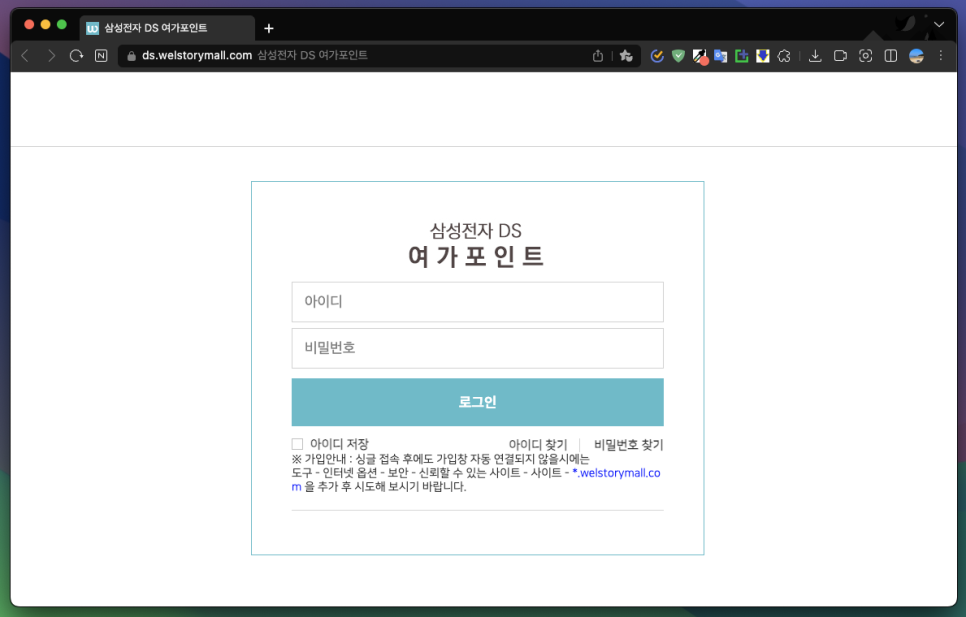Minimize the browser window
Screen dimensions: 966x617
pyautogui.click(x=45, y=25)
